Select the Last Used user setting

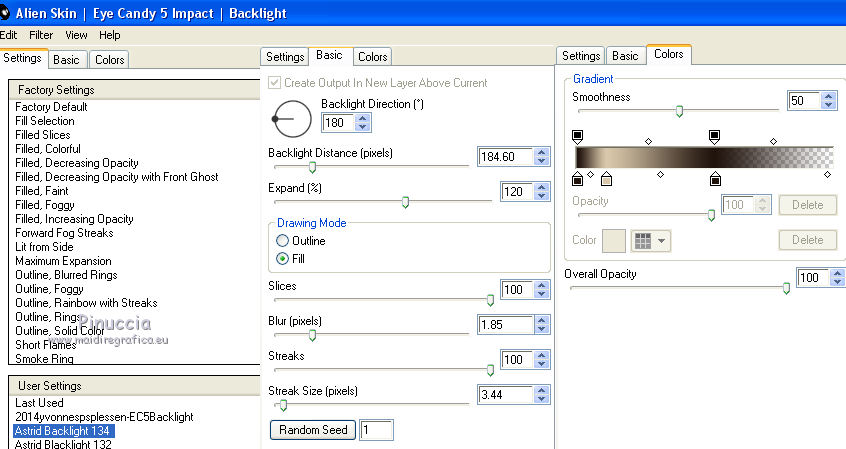tap(39, 403)
